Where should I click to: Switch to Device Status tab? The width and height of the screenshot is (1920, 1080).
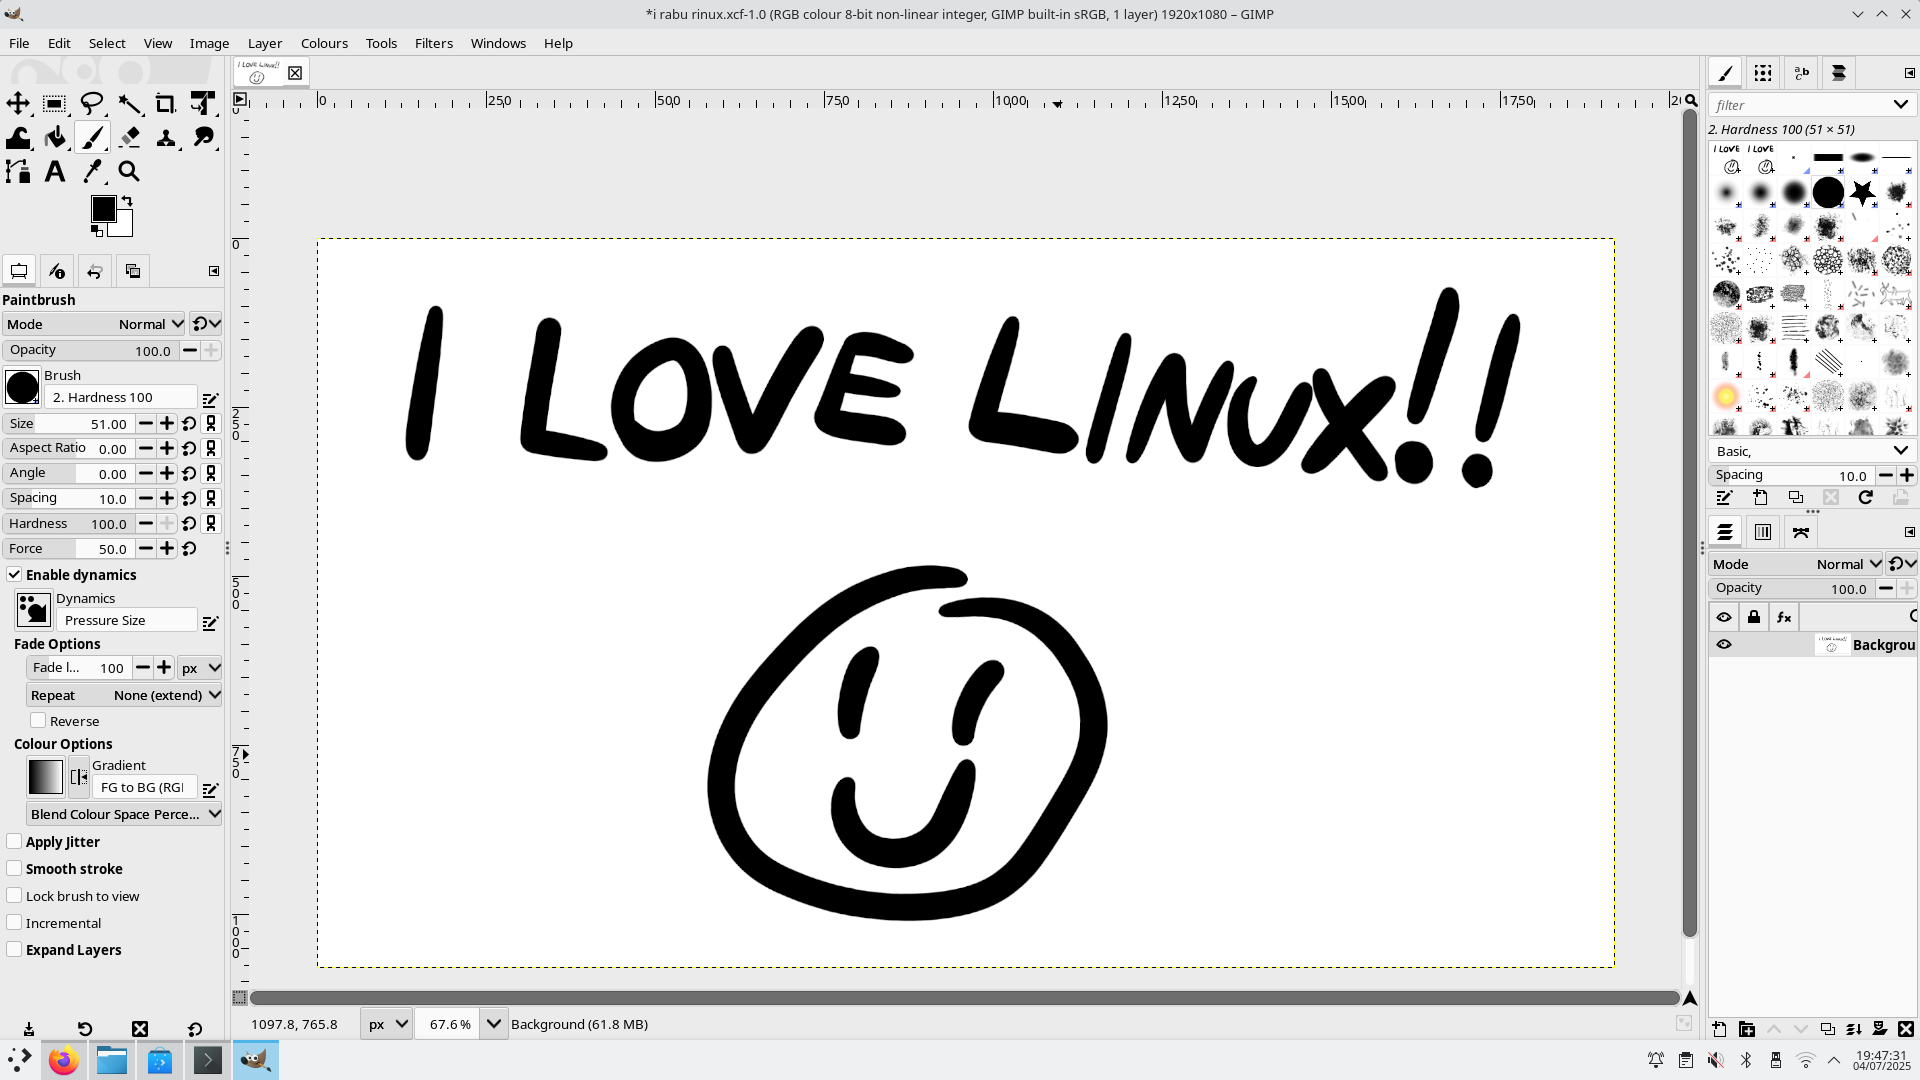click(56, 271)
